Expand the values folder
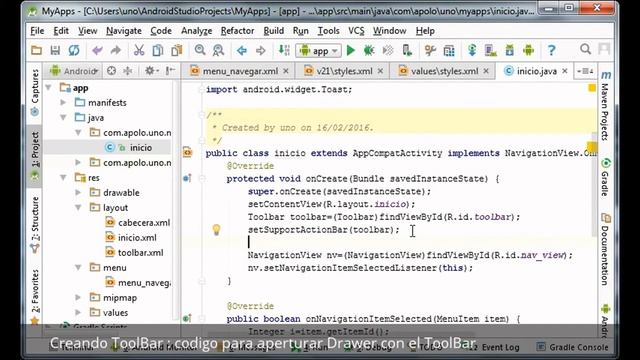The image size is (640, 360). tap(78, 313)
